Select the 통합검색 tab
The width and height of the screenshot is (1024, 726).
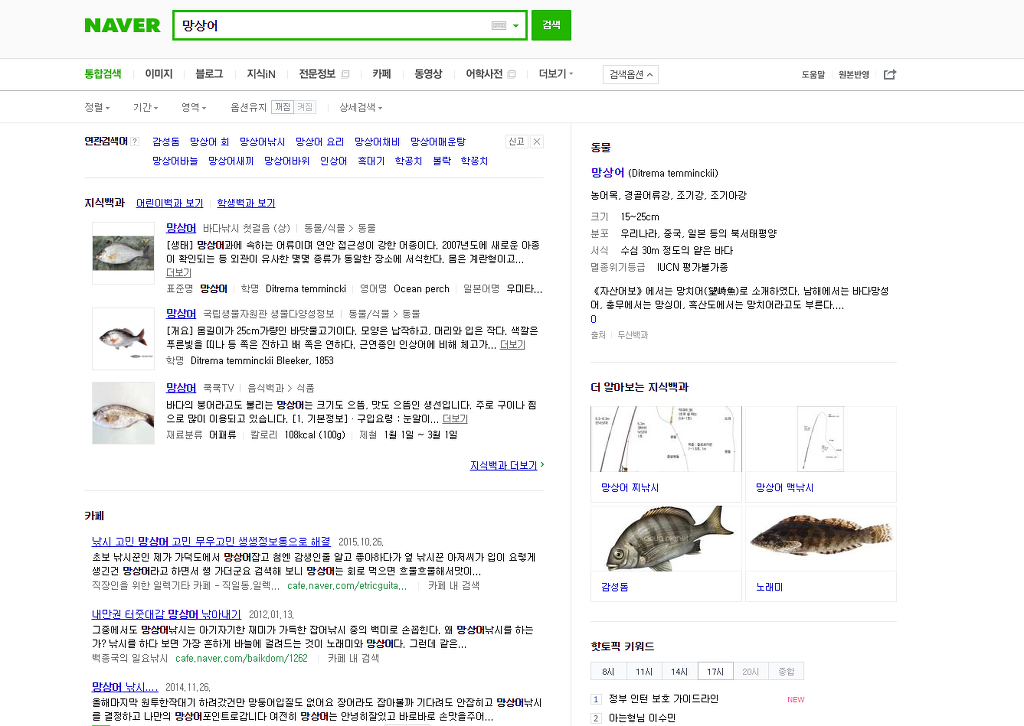103,74
